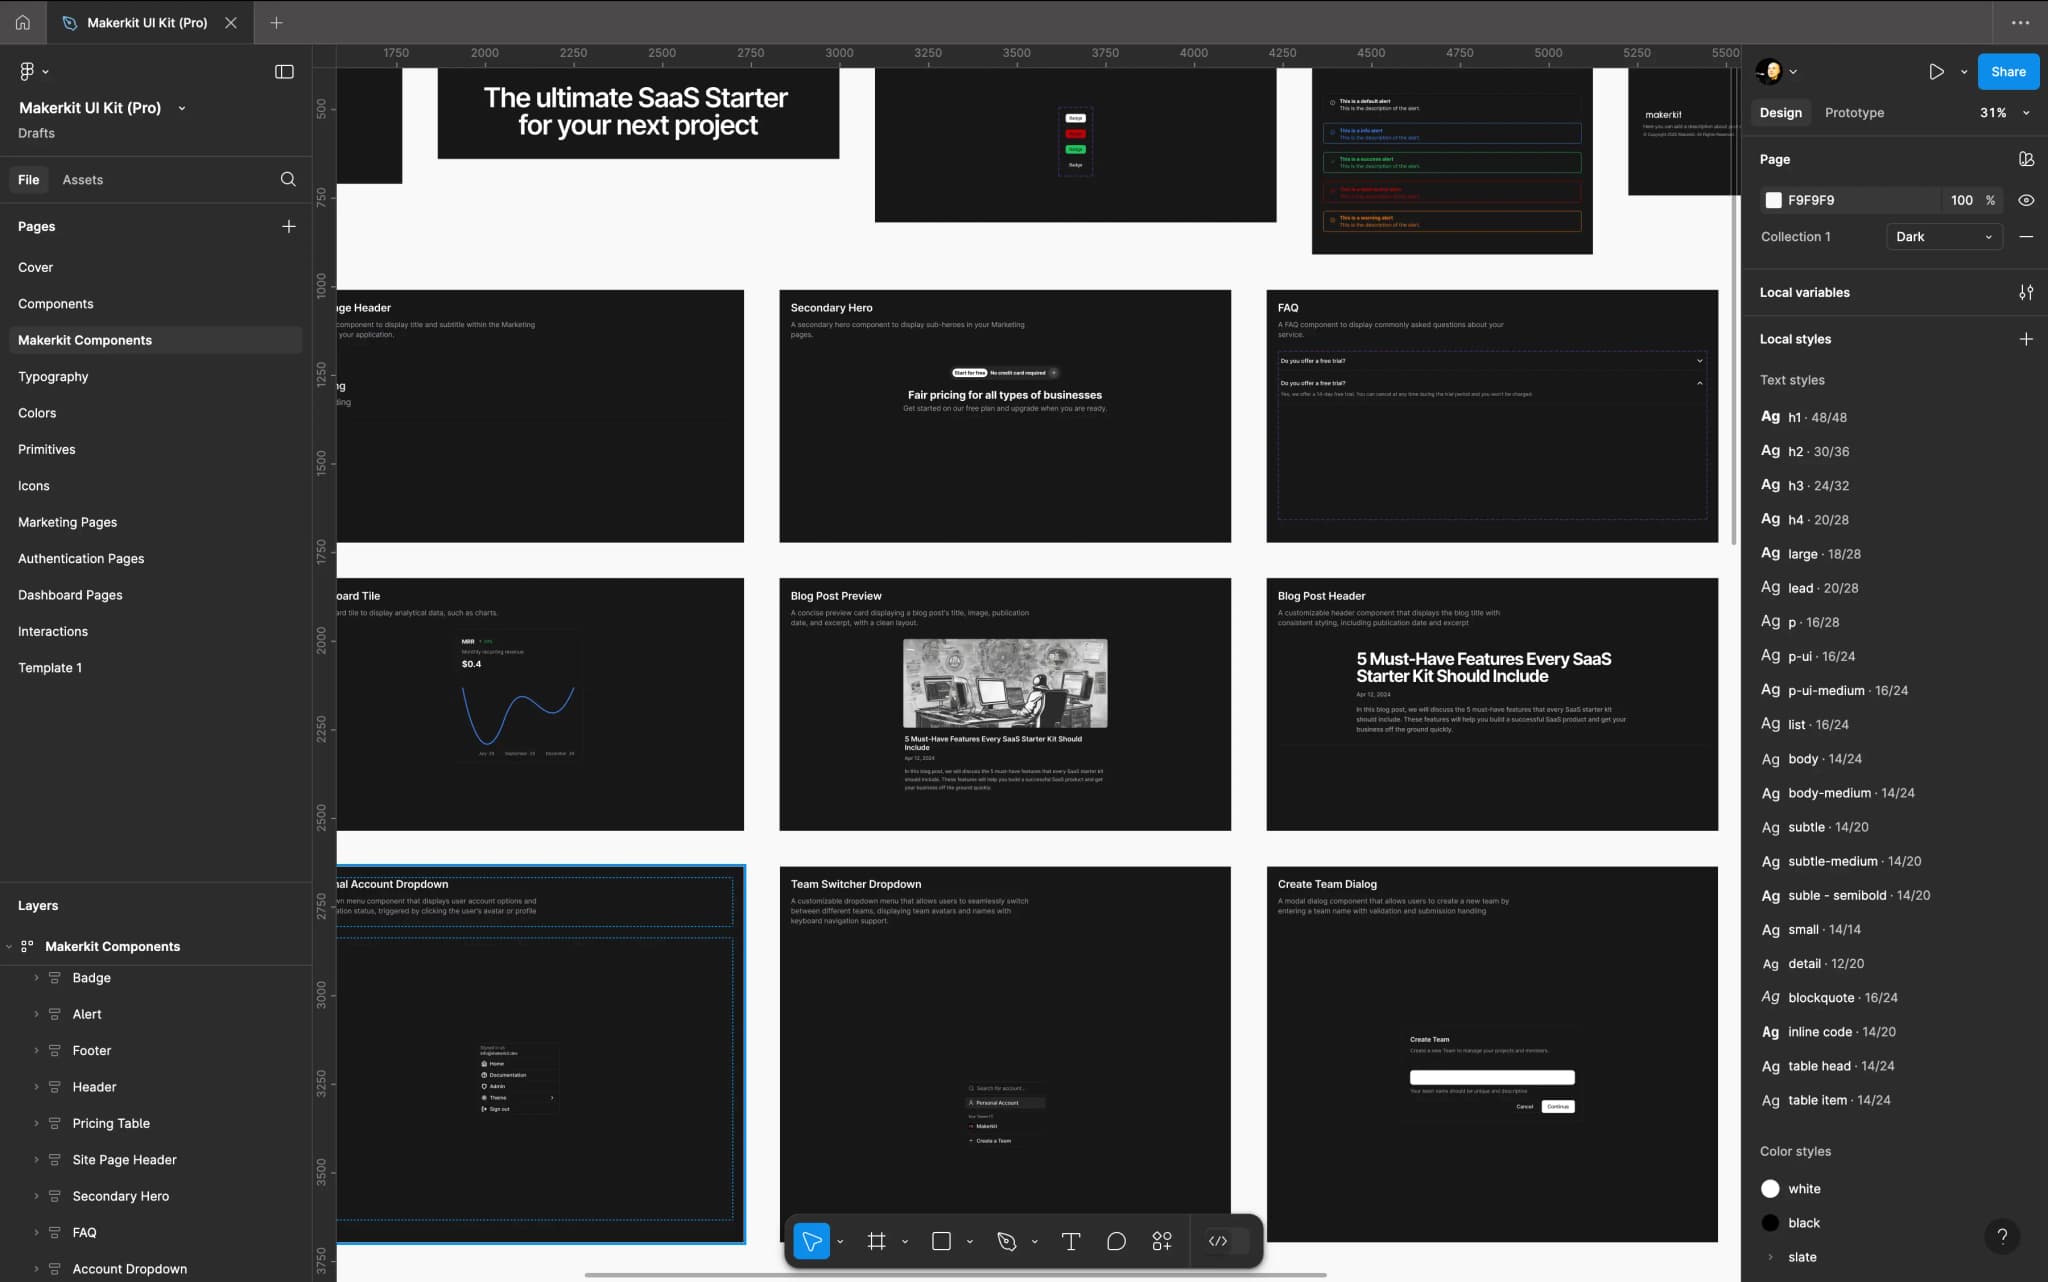Open the Dark mode dropdown for Collection 1
Viewport: 2048px width, 1282px height.
1943,237
